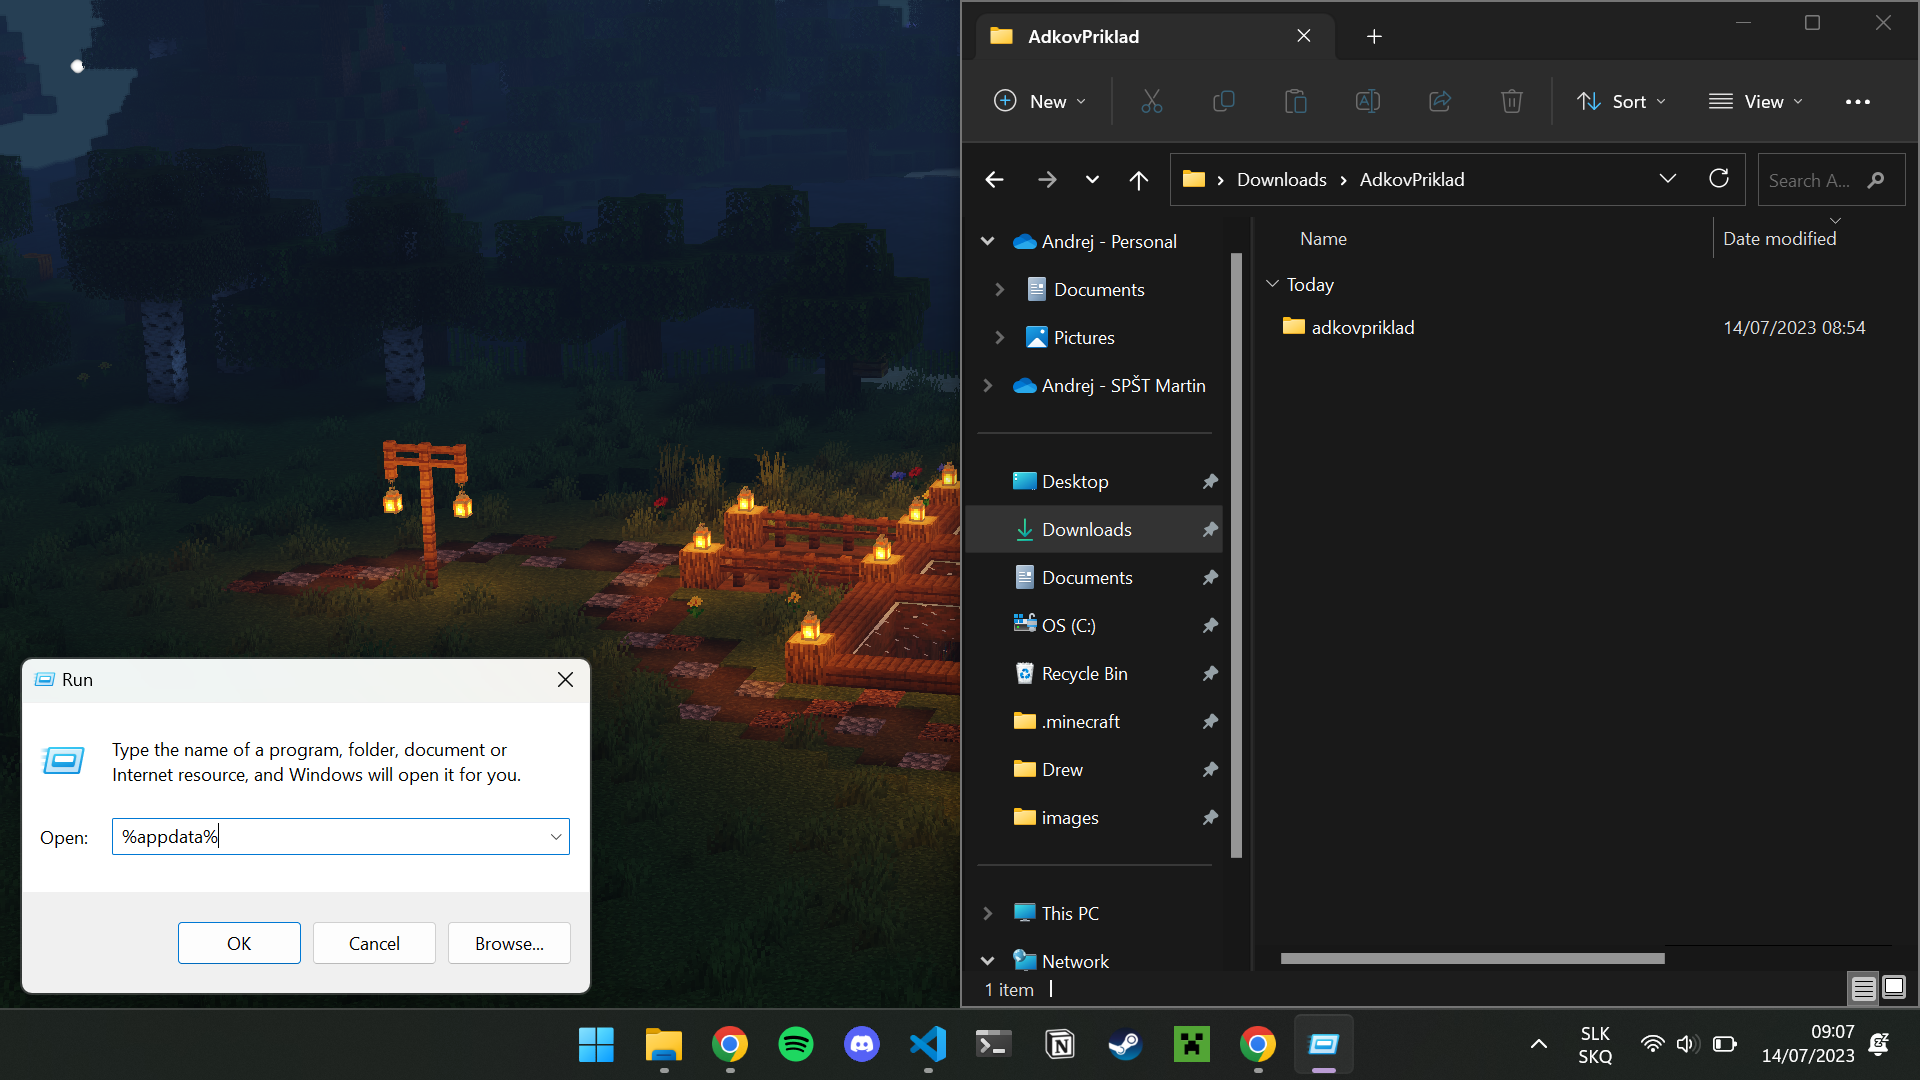Unpin Recycle Bin using its pin icon

1210,673
